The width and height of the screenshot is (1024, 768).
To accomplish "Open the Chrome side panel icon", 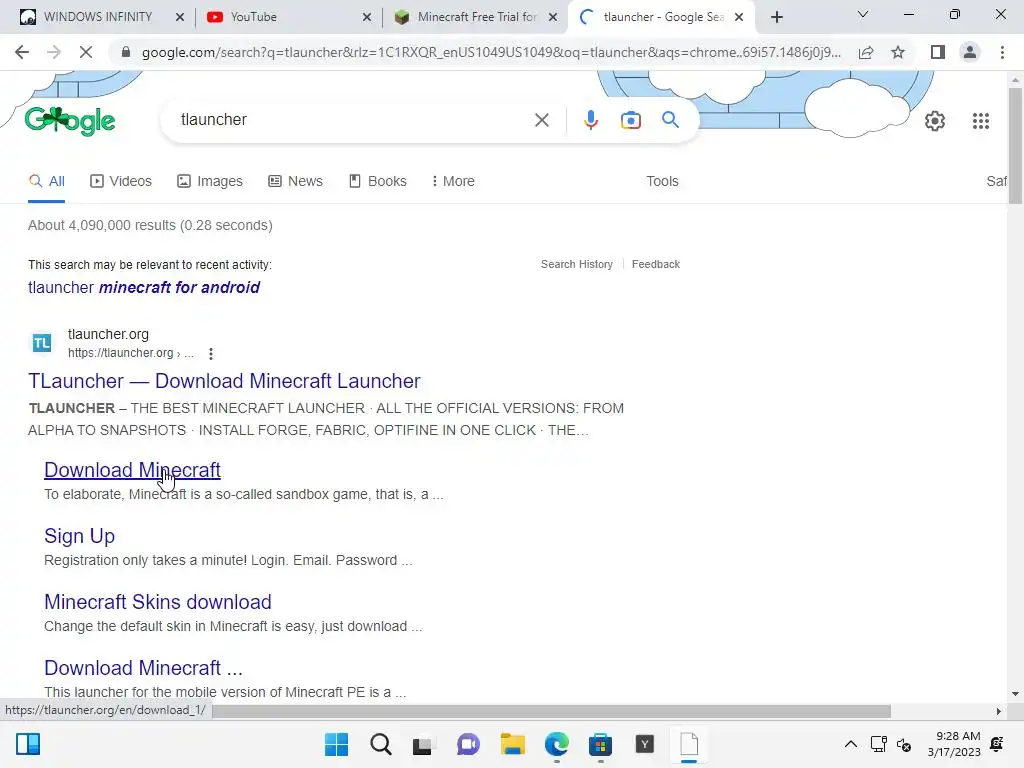I will tap(938, 52).
